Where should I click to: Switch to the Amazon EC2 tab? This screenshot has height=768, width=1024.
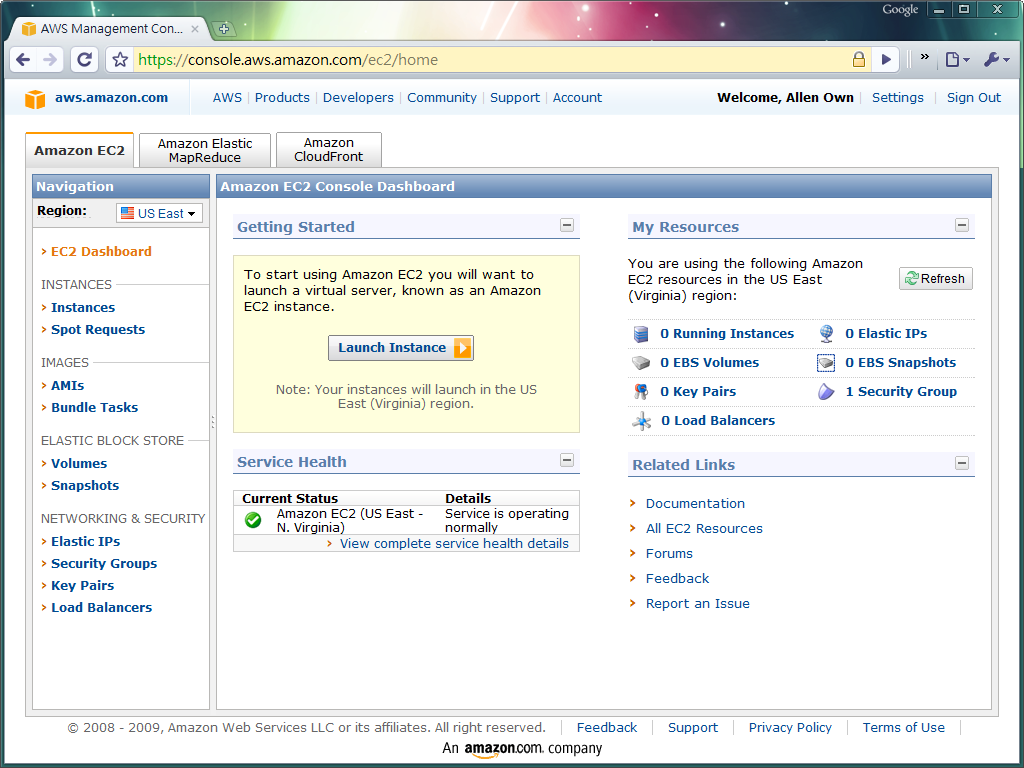point(80,151)
